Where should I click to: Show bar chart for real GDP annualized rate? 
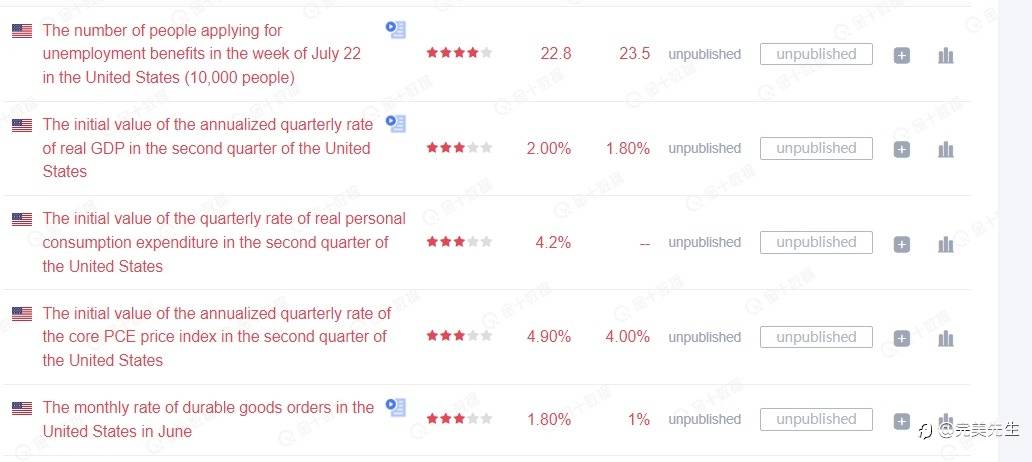coord(945,149)
